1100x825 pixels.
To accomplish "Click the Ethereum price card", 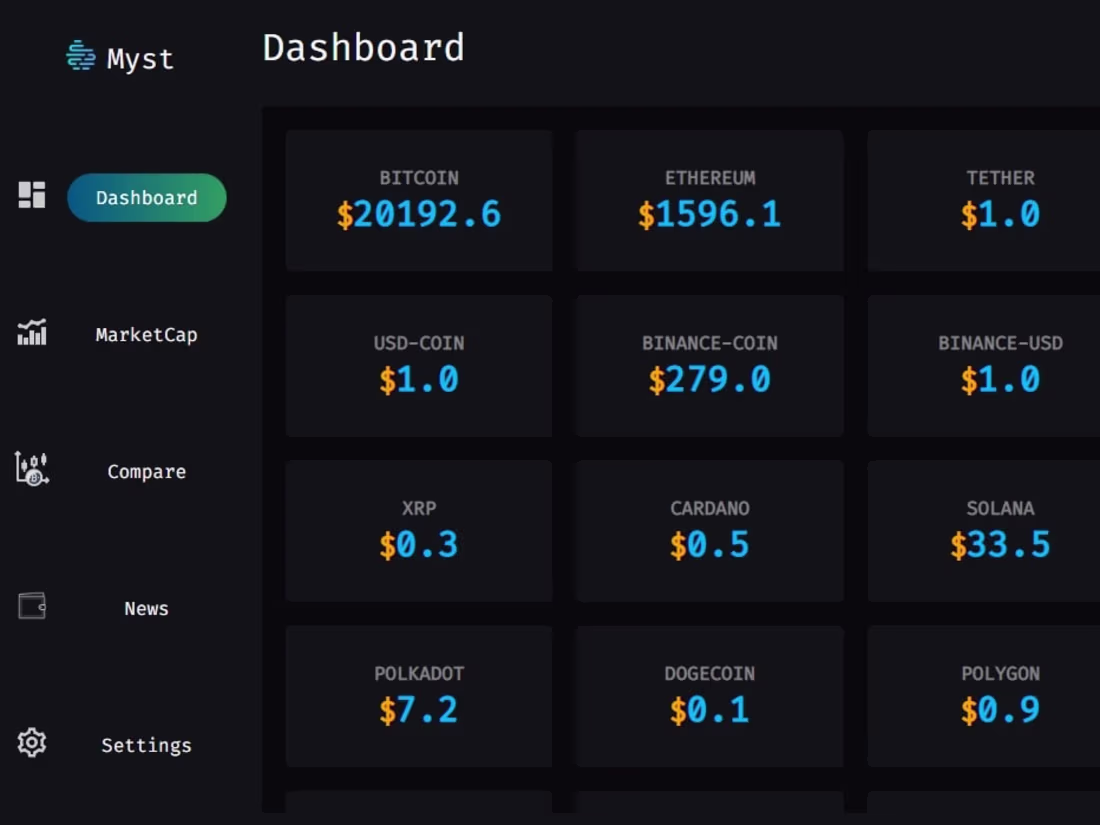I will 709,198.
